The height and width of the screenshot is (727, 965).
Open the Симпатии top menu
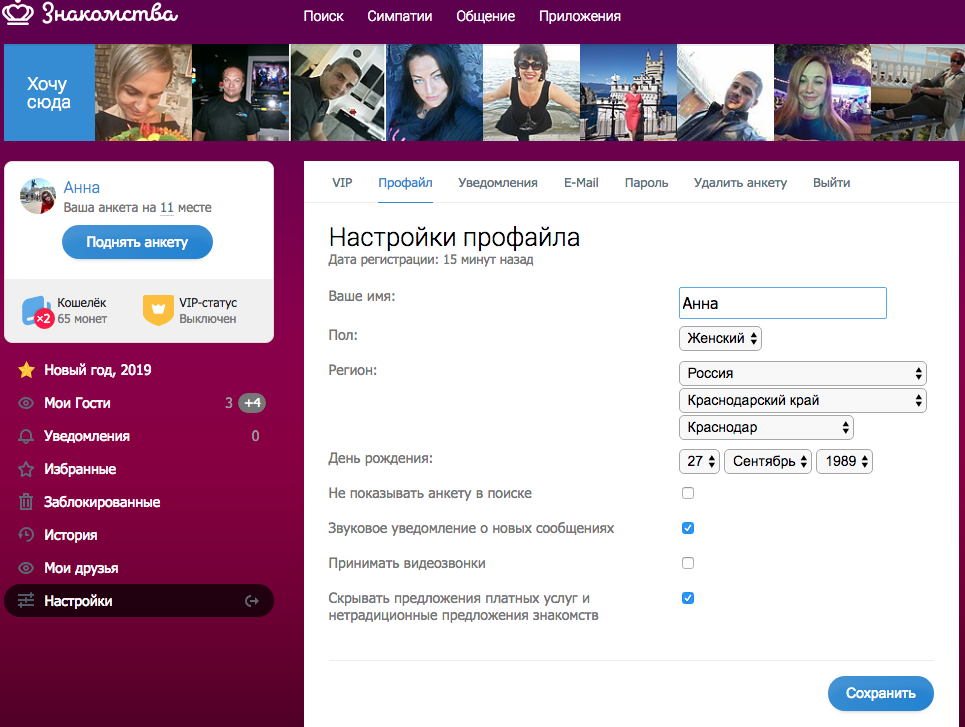pyautogui.click(x=399, y=17)
